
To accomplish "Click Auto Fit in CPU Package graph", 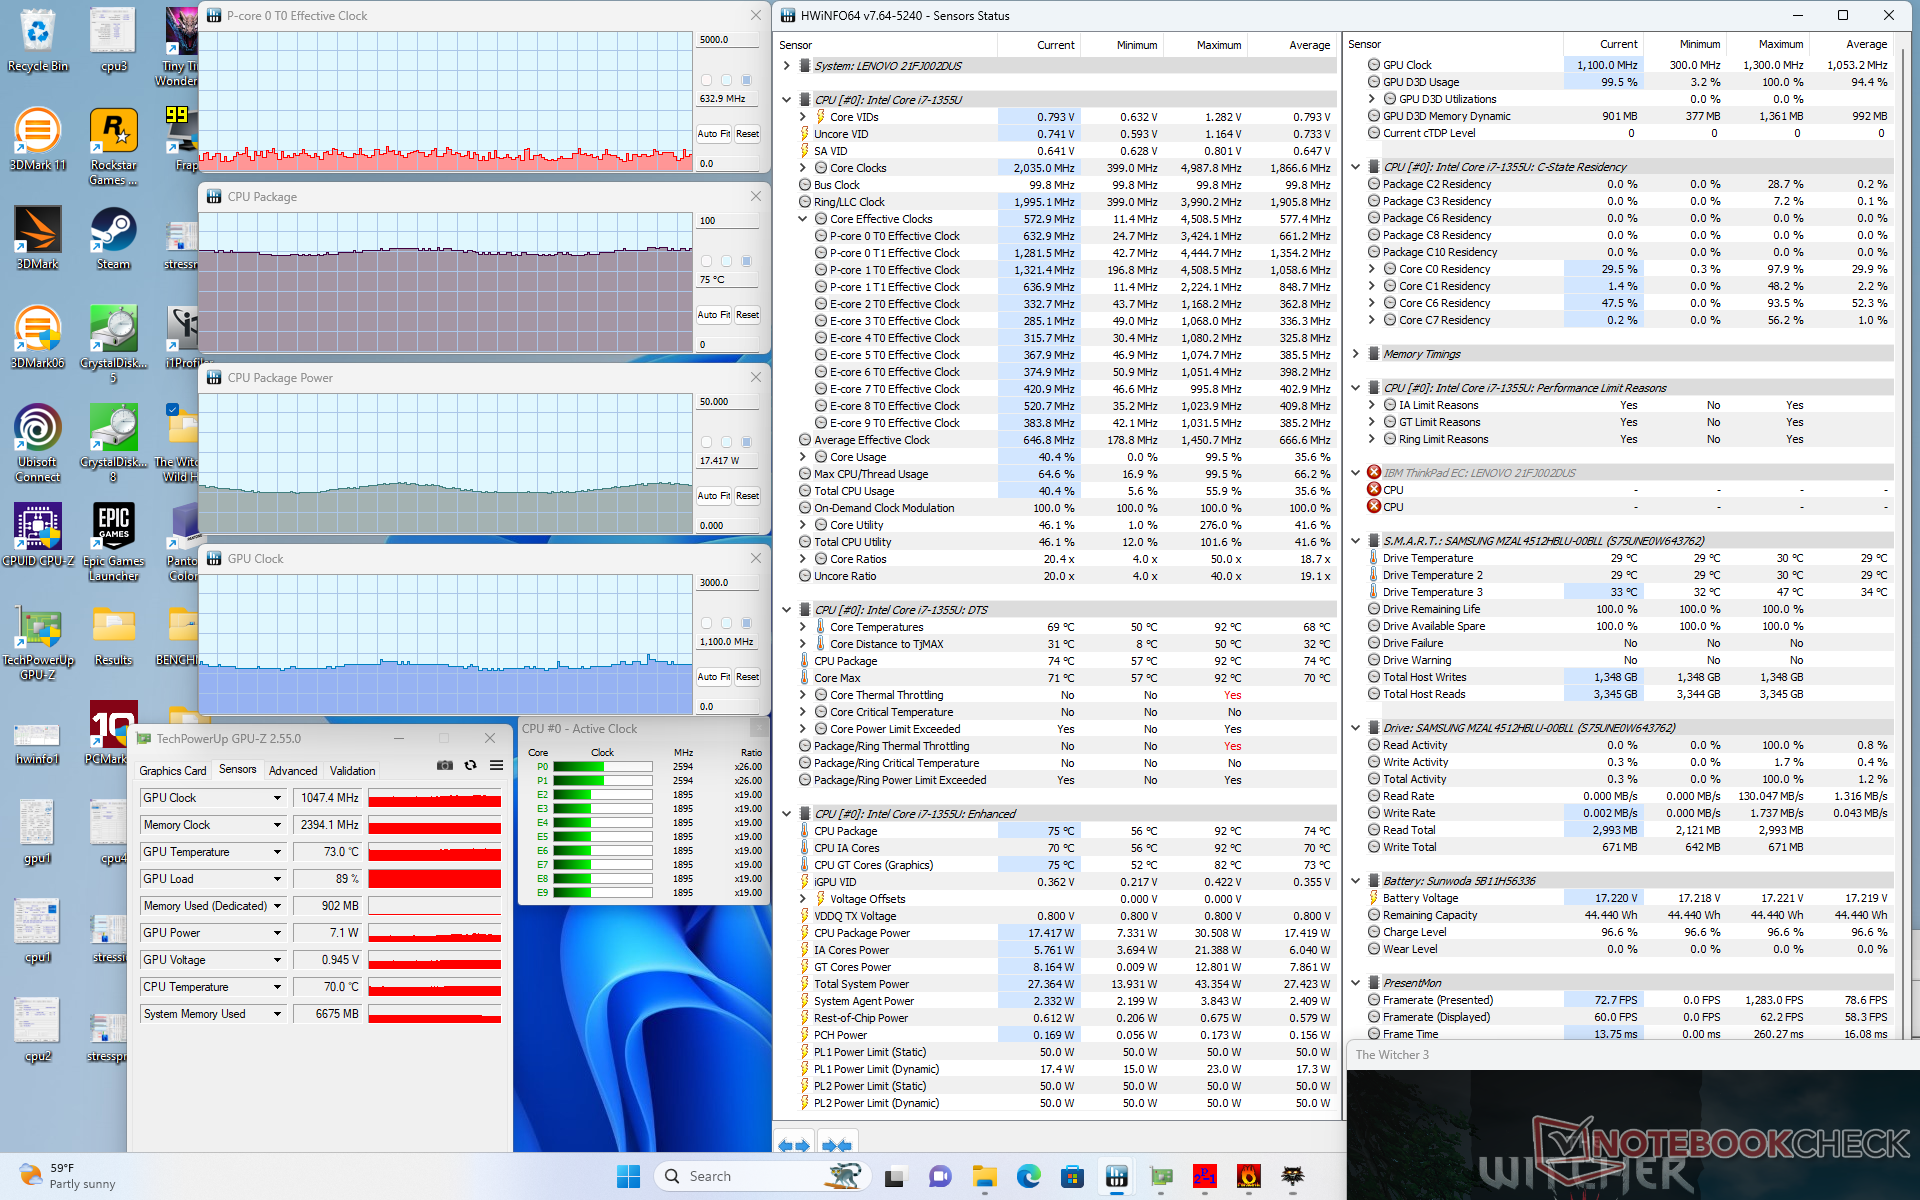I will point(714,315).
